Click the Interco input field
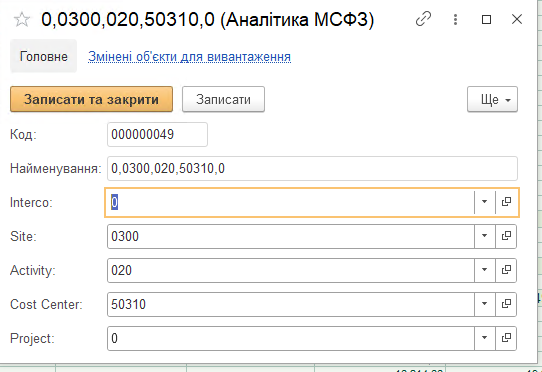 (290, 202)
